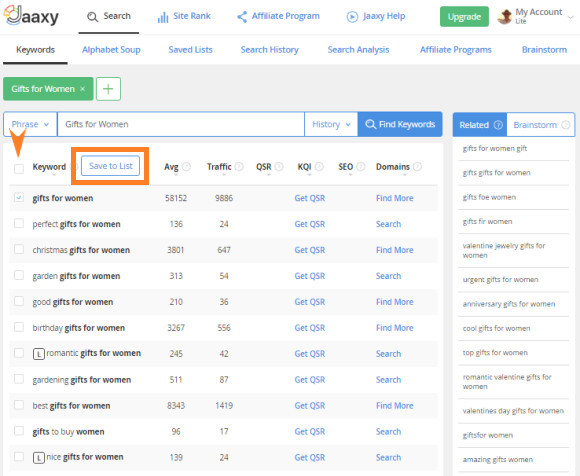Click the Find Keywords button
Image resolution: width=580 pixels, height=476 pixels.
click(x=400, y=124)
